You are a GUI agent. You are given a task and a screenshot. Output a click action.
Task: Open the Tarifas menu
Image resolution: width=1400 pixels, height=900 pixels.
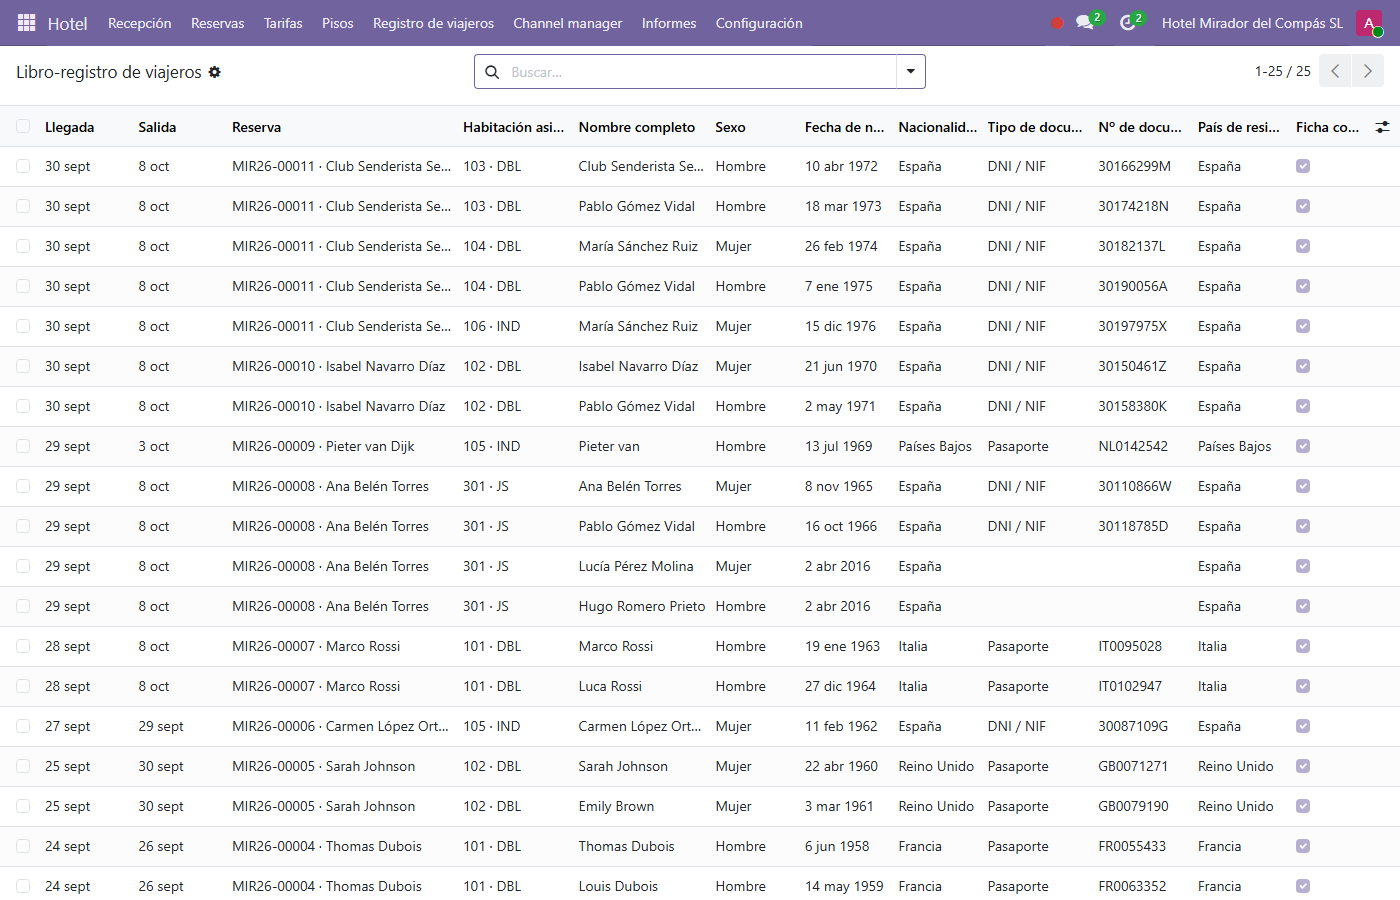coord(283,23)
